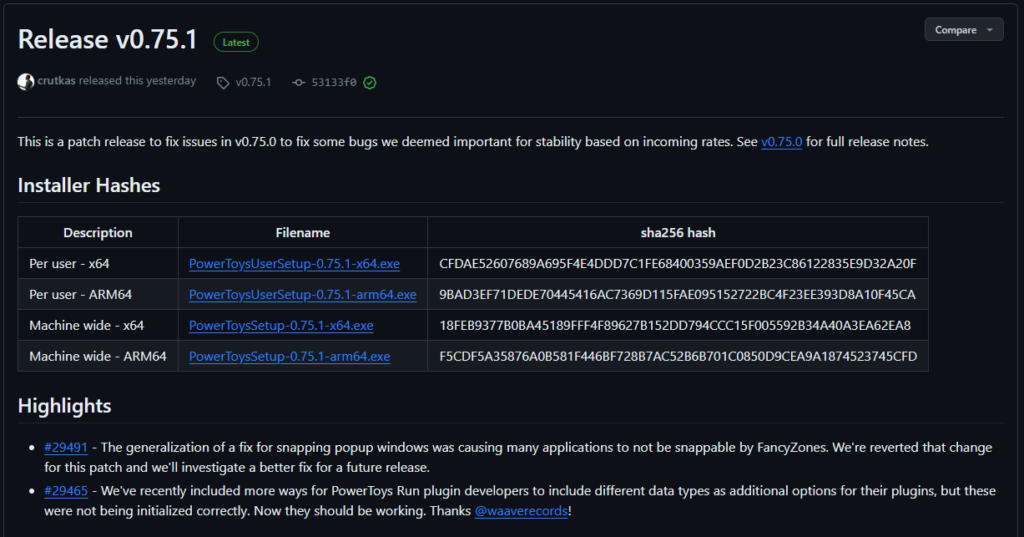Open the Compare dropdown button
Screen dimensions: 1024x537
963,29
